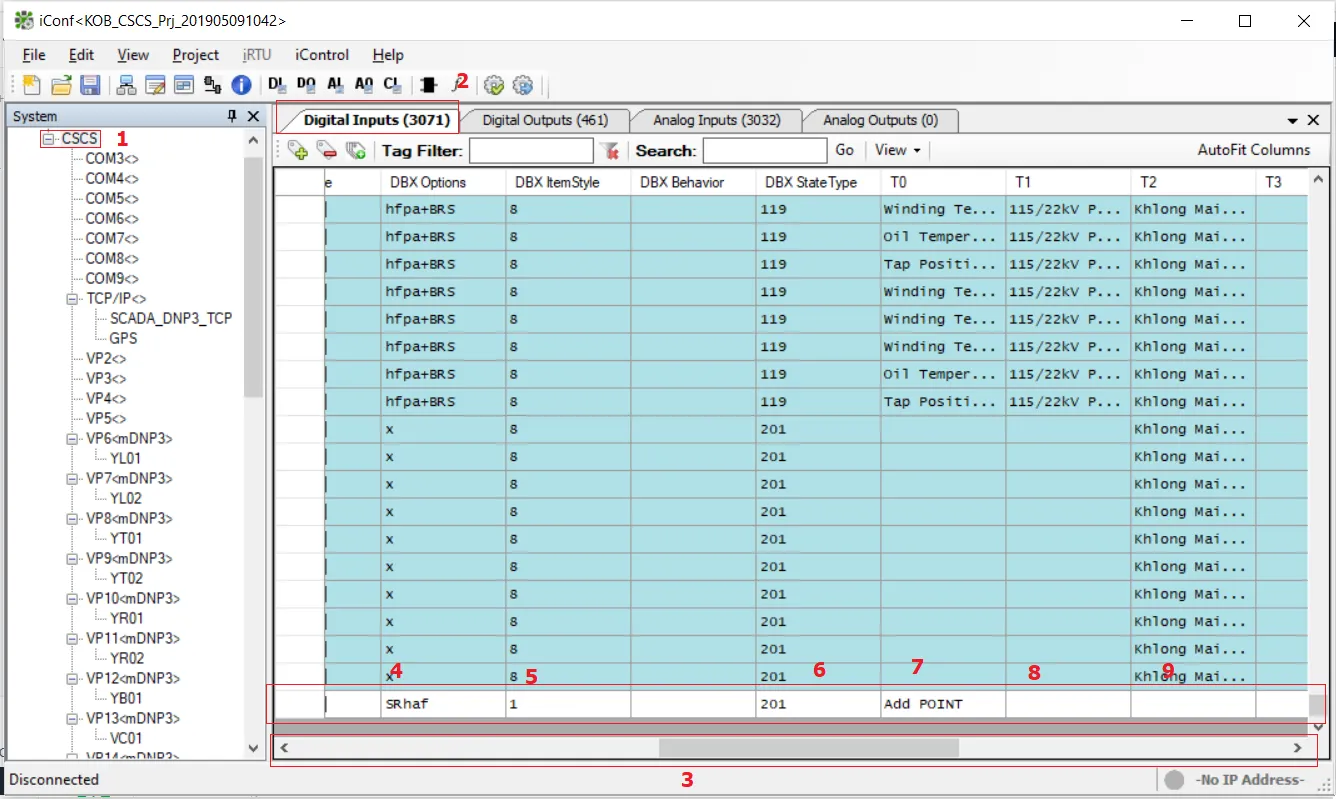
Task: Switch to Analog Inputs (3032) tab
Action: (x=716, y=120)
